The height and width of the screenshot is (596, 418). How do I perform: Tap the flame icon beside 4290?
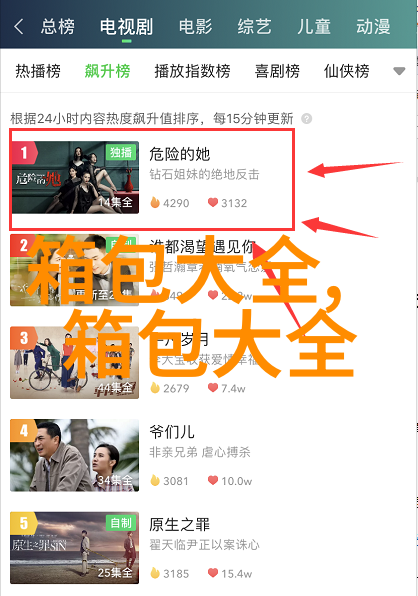155,203
